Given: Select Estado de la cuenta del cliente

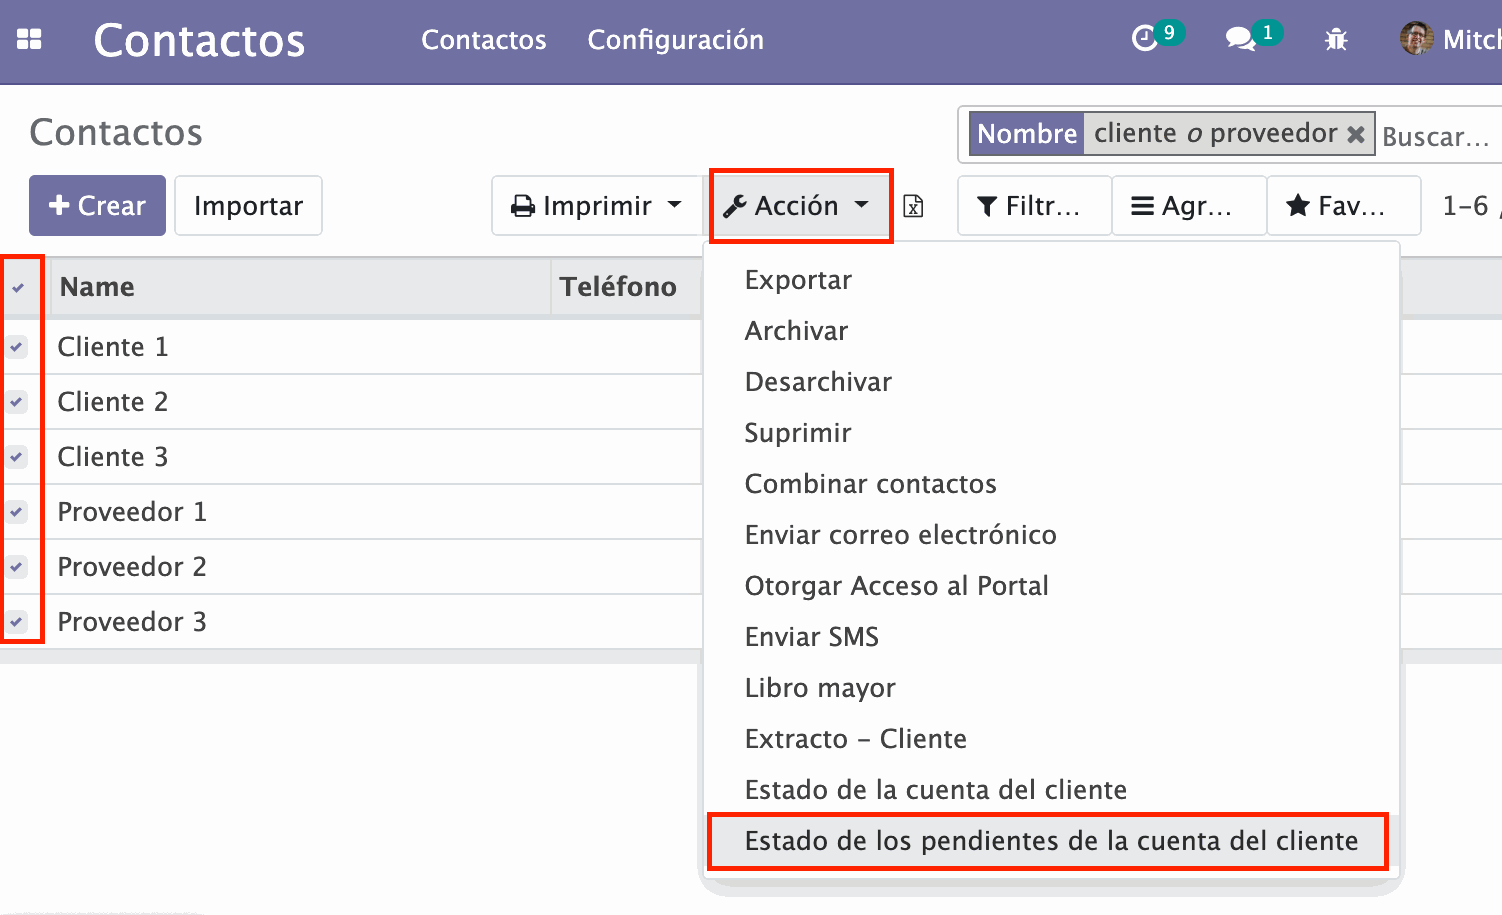Looking at the screenshot, I should pyautogui.click(x=935, y=790).
